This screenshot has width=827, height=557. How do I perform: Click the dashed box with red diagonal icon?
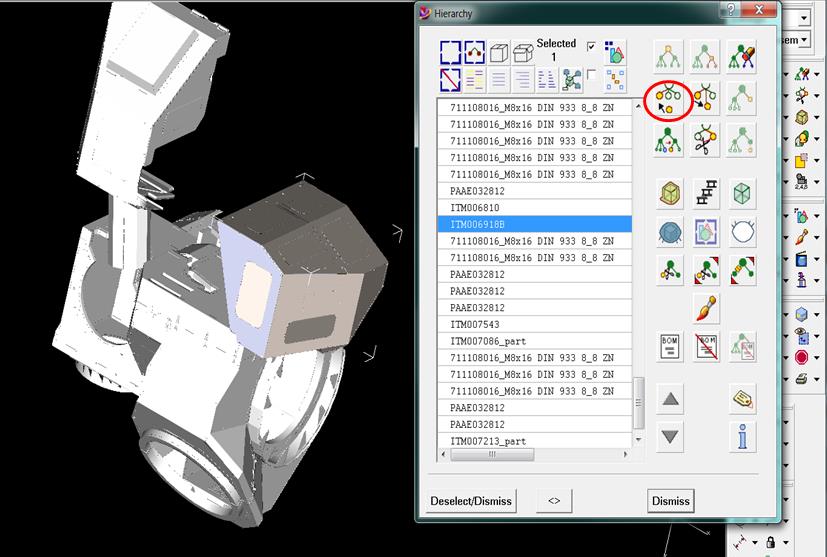click(x=450, y=80)
